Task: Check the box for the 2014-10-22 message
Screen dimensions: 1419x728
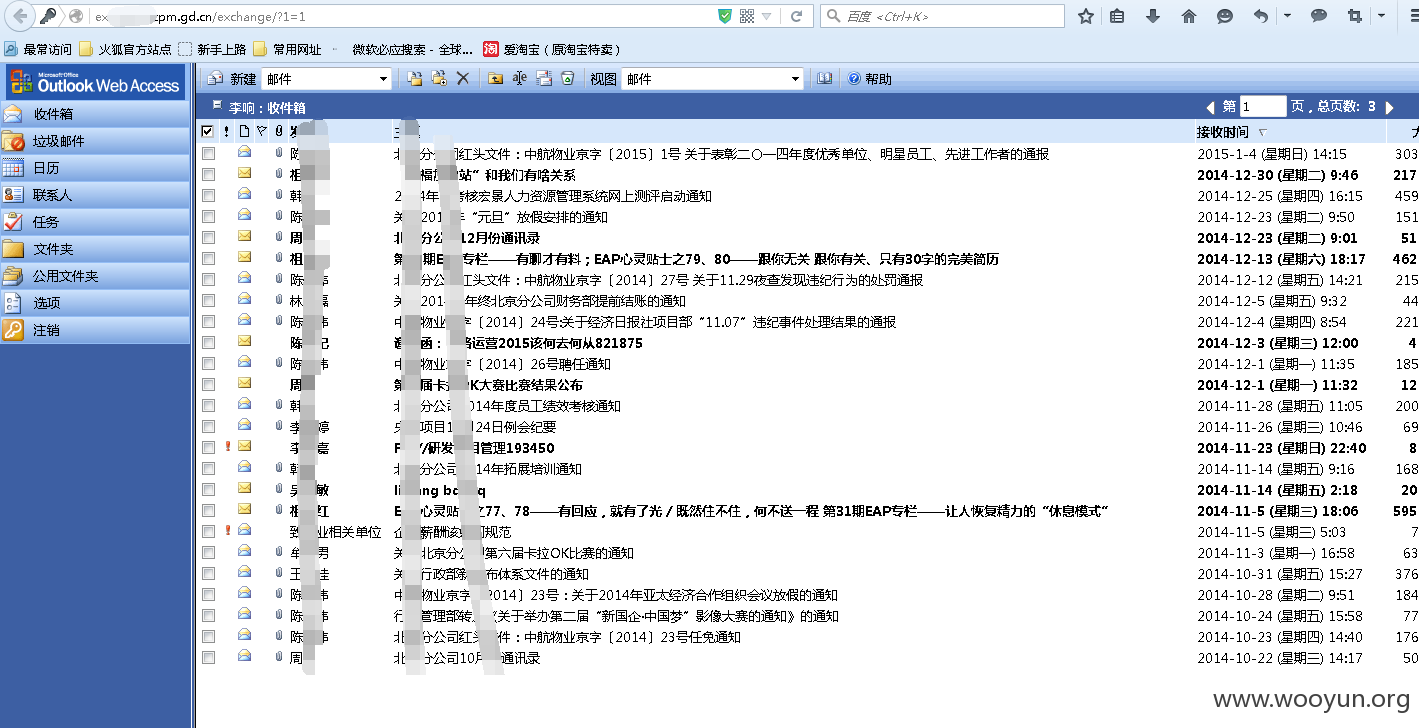Action: point(208,658)
